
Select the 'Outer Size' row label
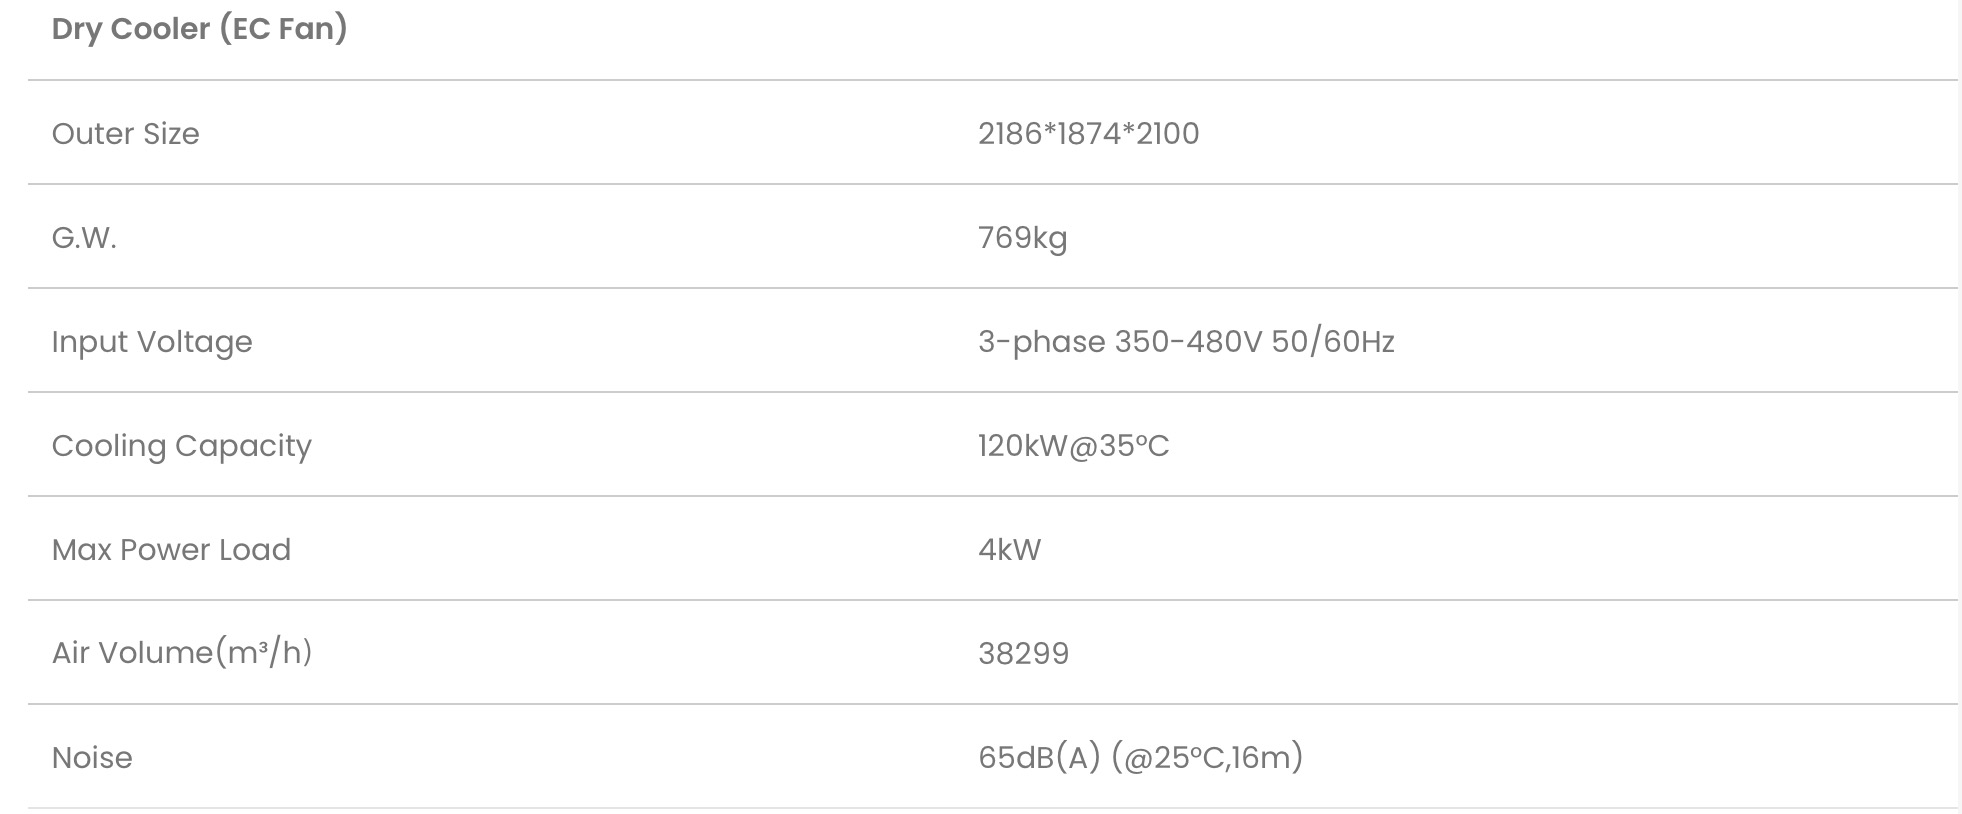pyautogui.click(x=125, y=134)
